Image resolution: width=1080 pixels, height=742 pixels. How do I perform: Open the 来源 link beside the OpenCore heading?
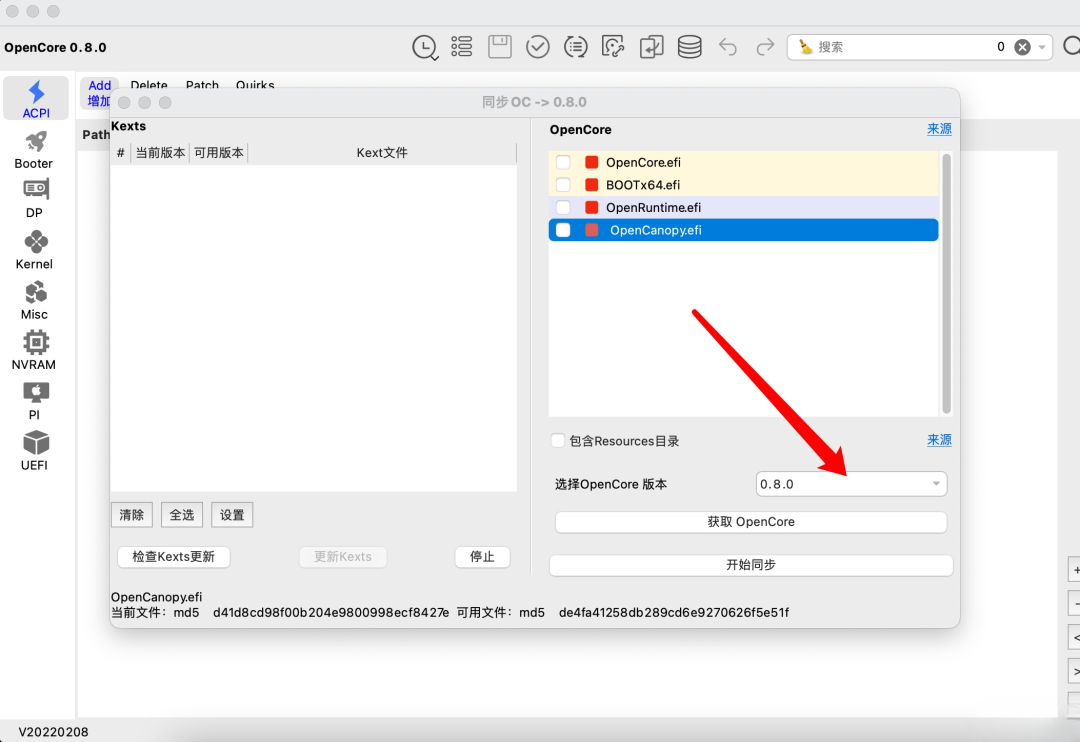tap(939, 129)
